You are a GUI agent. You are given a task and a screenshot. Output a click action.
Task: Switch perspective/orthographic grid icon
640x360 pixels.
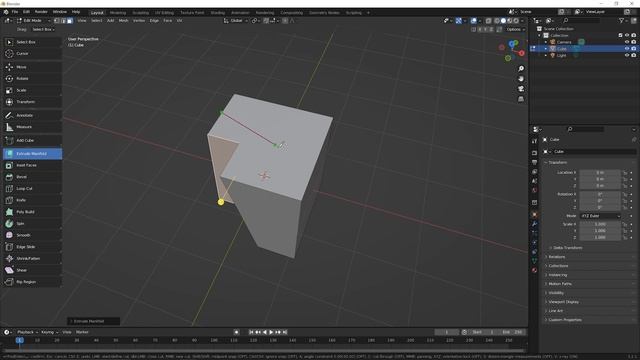(521, 99)
